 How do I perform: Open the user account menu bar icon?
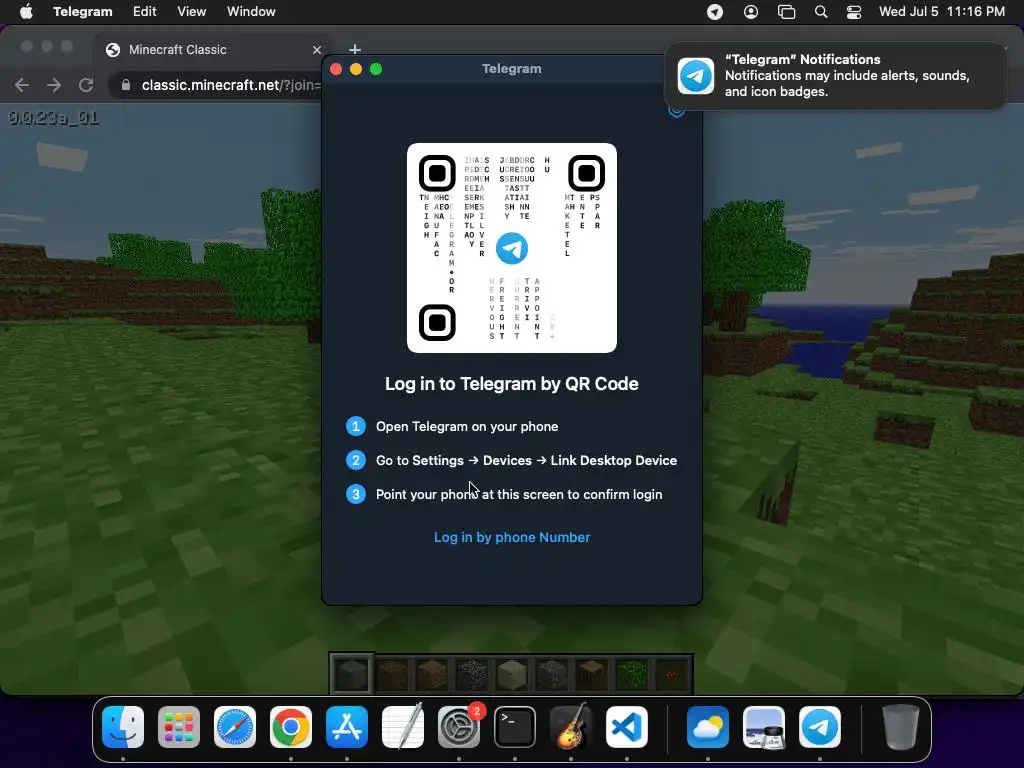(x=751, y=12)
